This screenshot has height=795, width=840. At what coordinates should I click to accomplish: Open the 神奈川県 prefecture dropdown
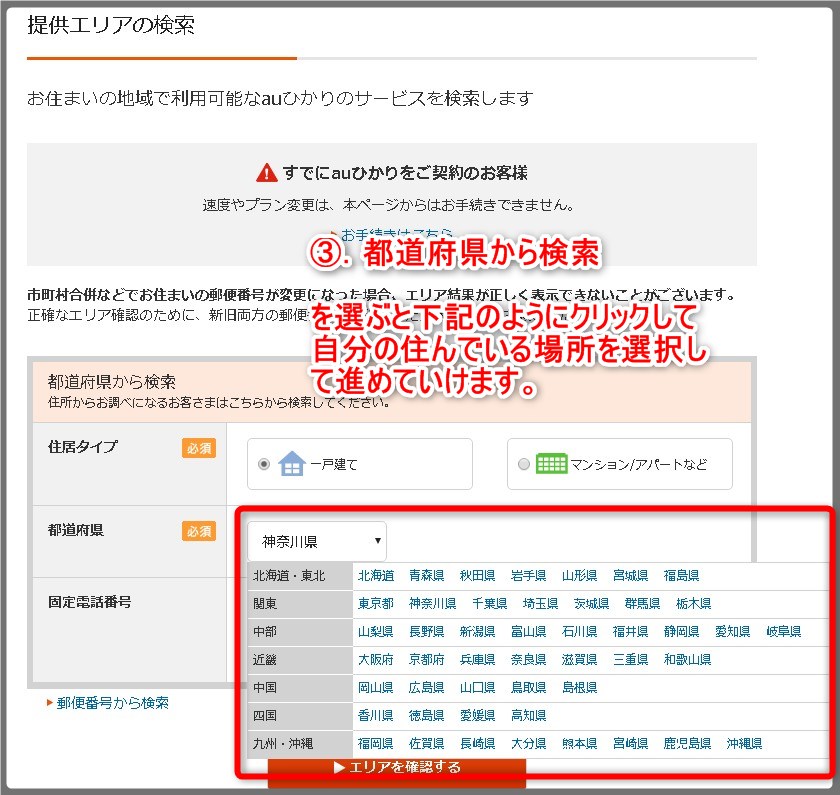(x=317, y=541)
